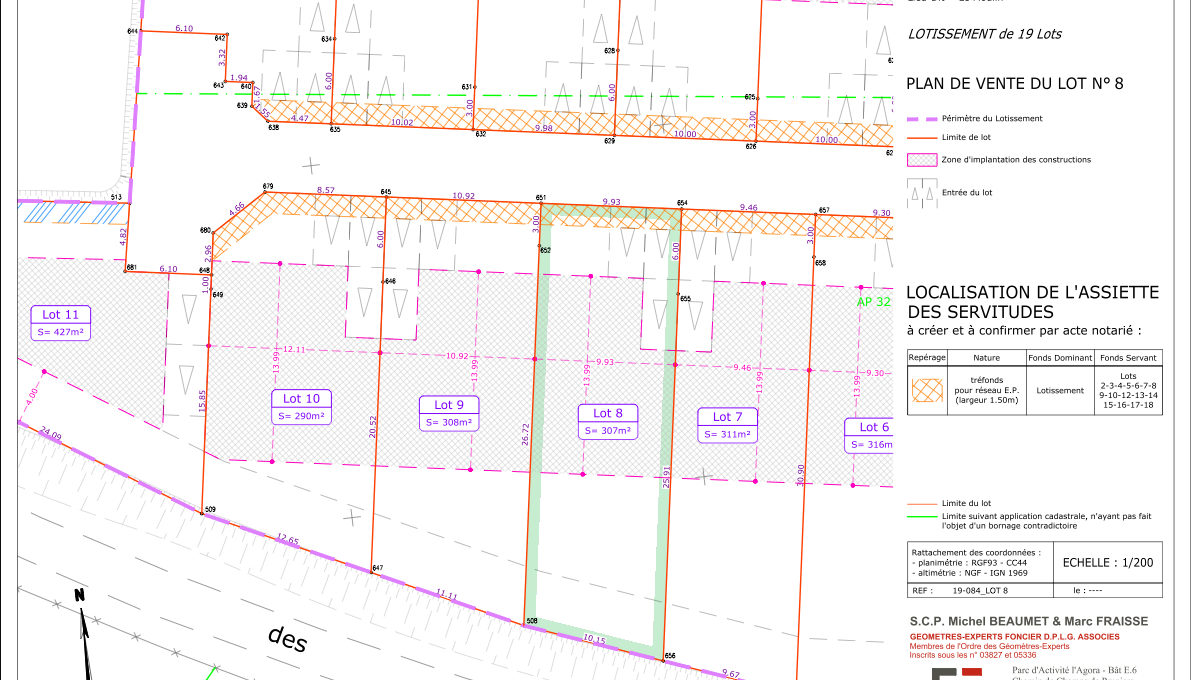
Task: Click the 'Repérage' table header
Action: click(x=927, y=358)
